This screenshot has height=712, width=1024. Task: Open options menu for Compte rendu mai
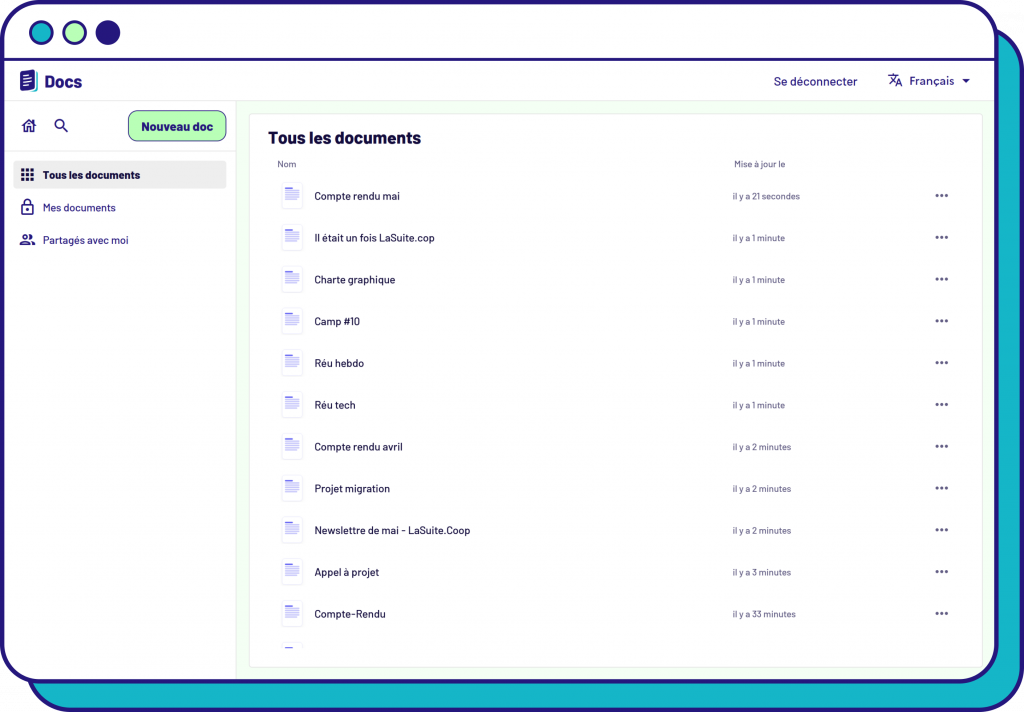[x=941, y=195]
